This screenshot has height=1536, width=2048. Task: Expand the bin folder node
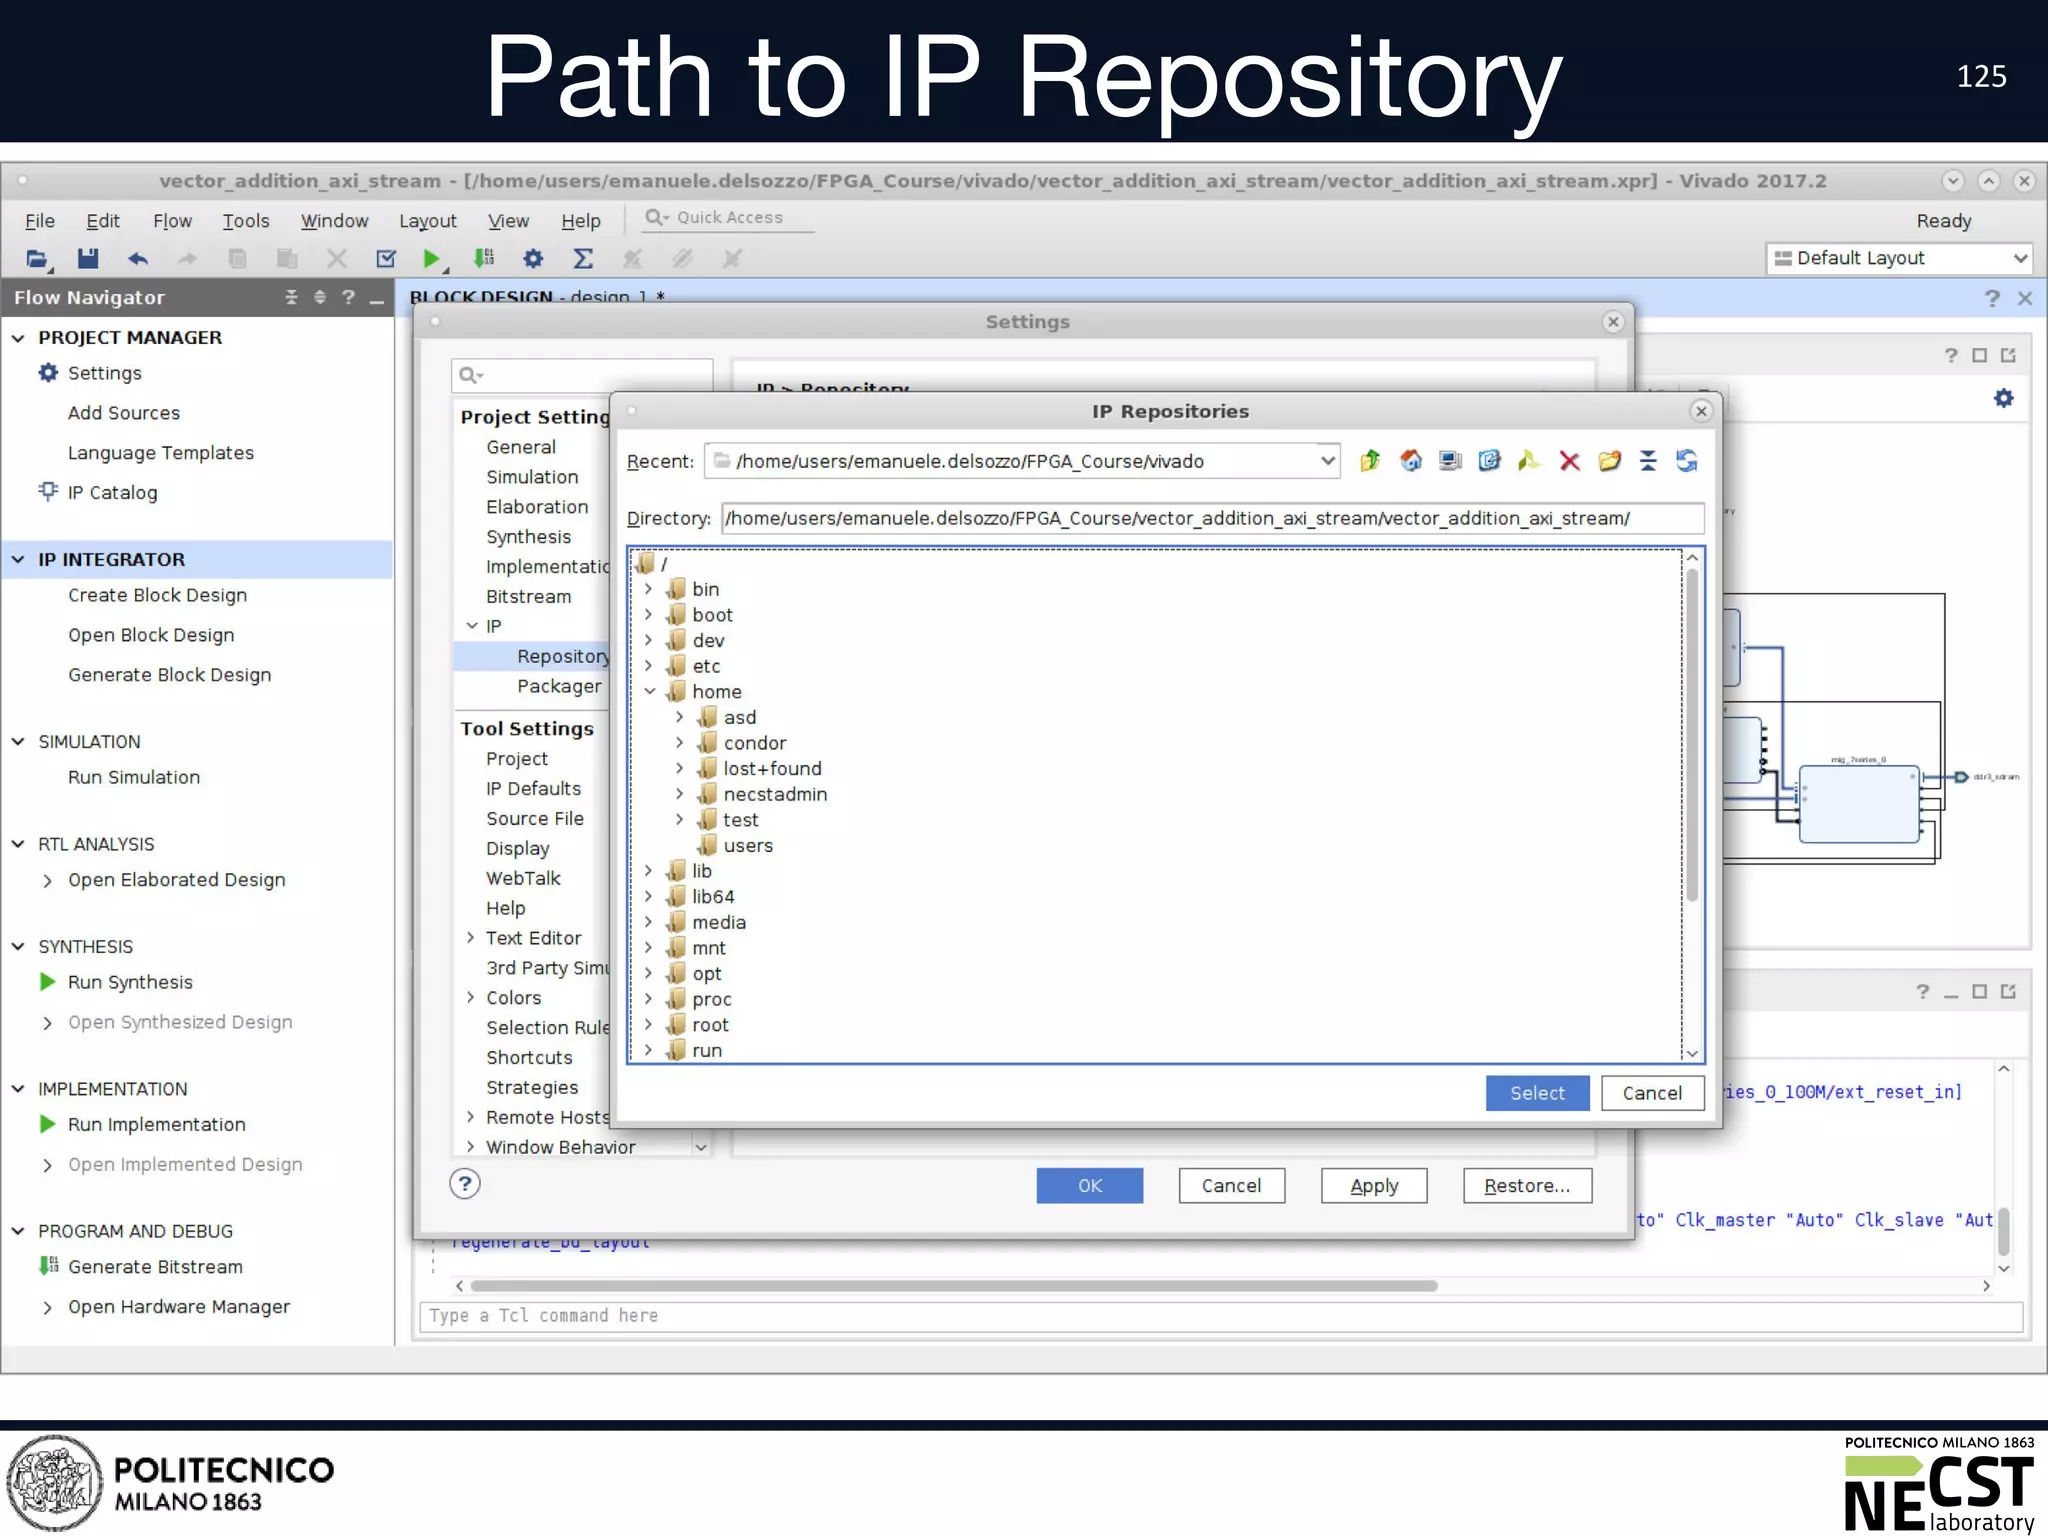pos(648,589)
